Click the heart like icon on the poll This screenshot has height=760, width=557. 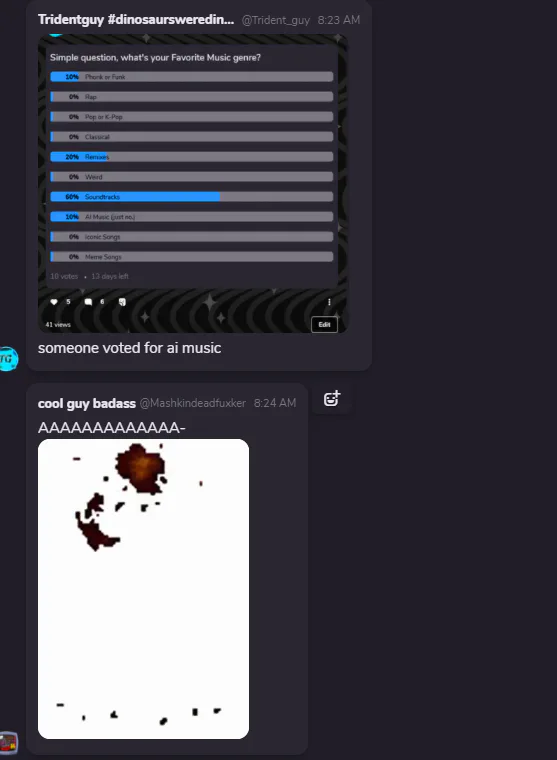(x=54, y=302)
